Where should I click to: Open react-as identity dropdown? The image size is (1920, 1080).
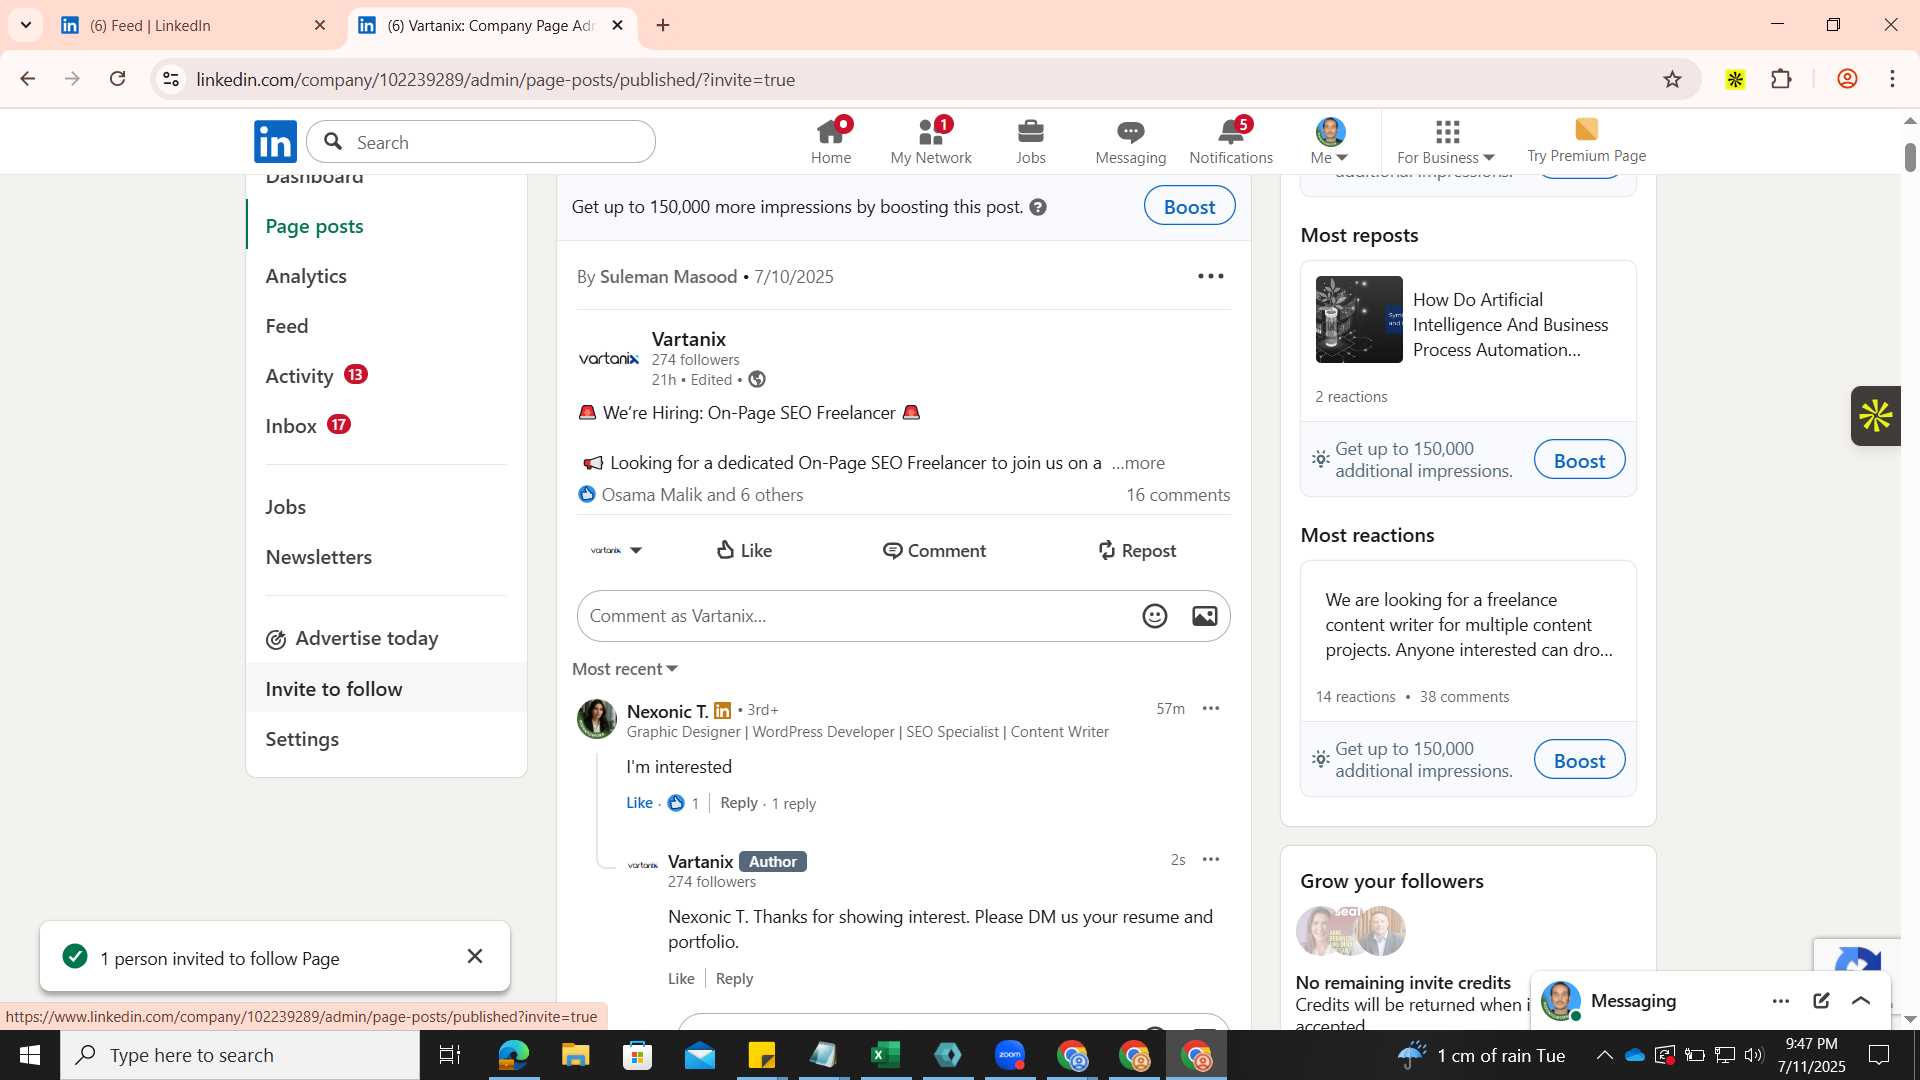point(616,551)
